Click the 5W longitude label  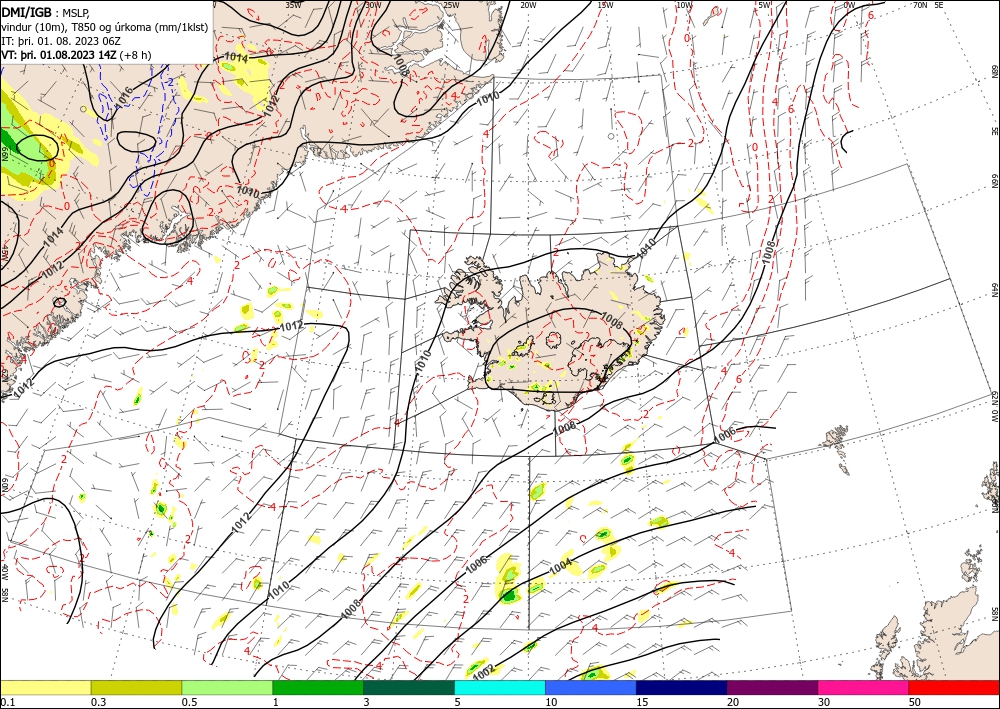(763, 4)
